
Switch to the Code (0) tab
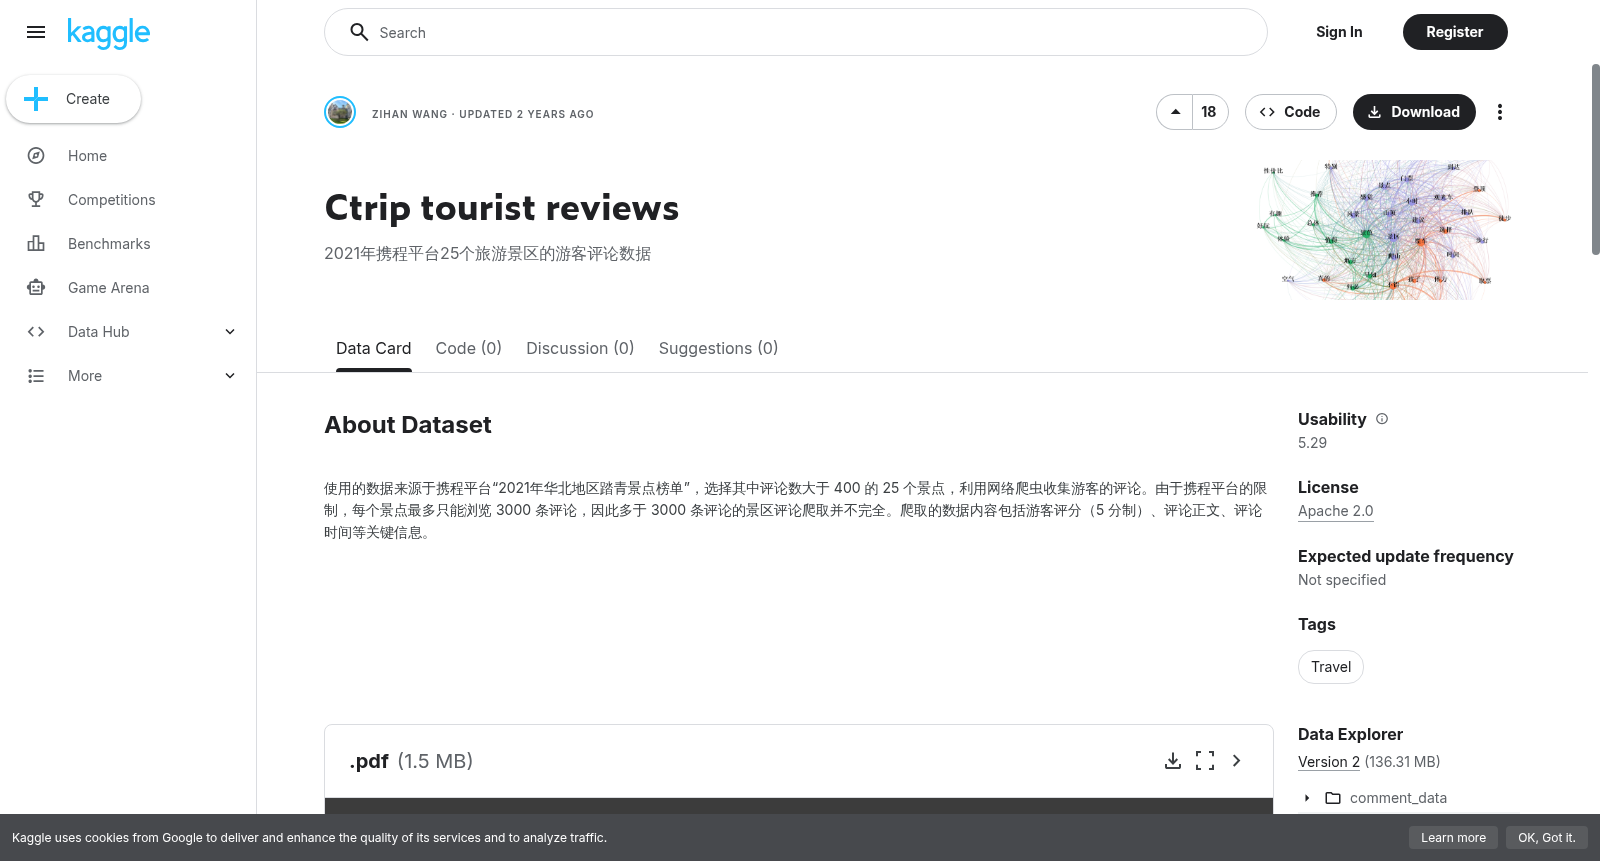pyautogui.click(x=468, y=348)
